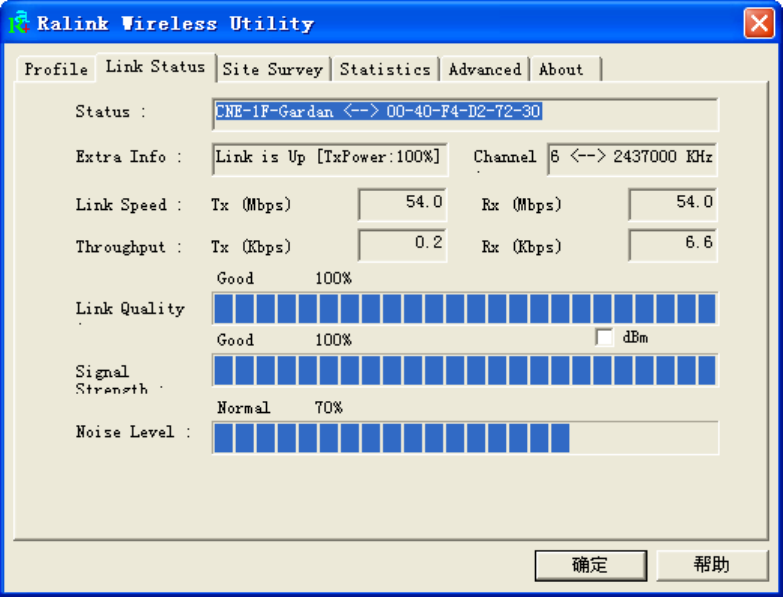
Task: Show the About tab
Action: (565, 69)
